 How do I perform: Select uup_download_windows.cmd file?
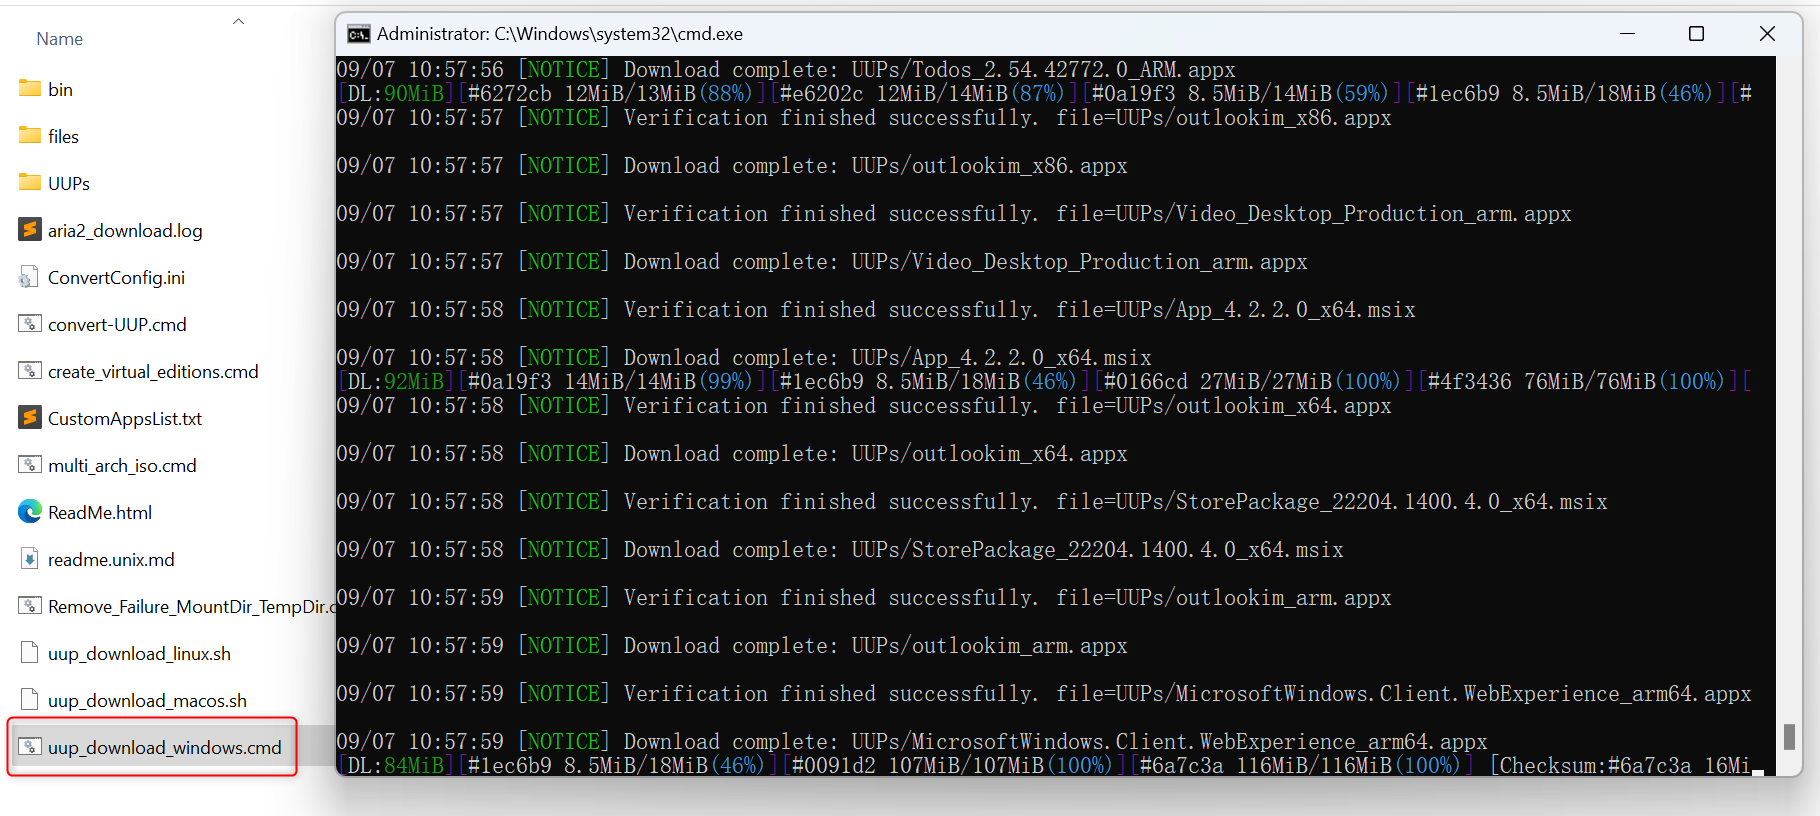[164, 748]
